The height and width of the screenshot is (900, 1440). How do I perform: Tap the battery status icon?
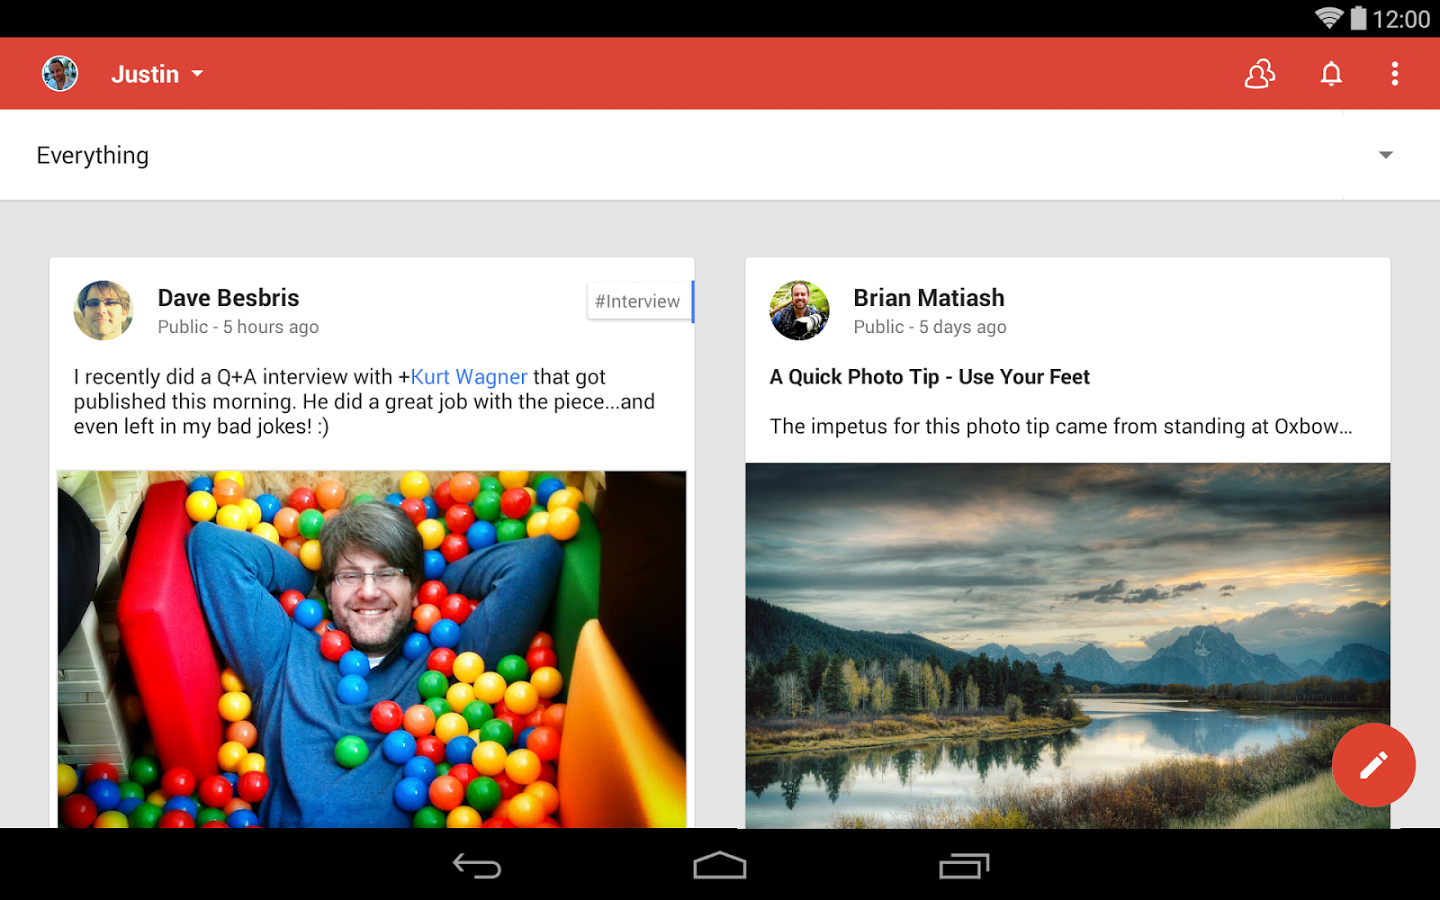[x=1358, y=18]
